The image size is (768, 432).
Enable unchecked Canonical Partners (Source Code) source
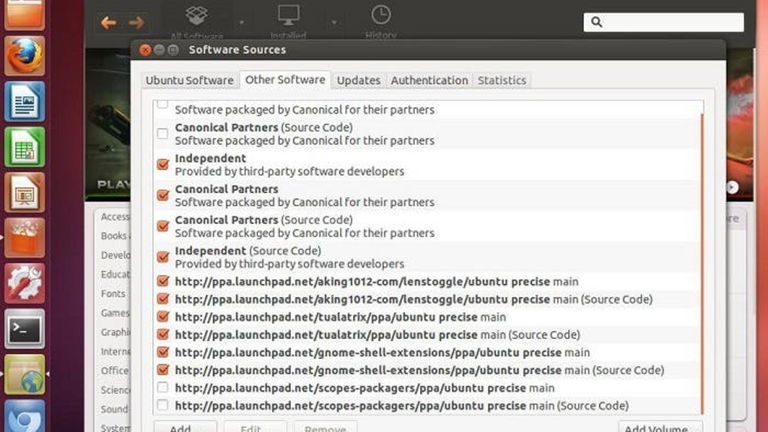point(163,134)
